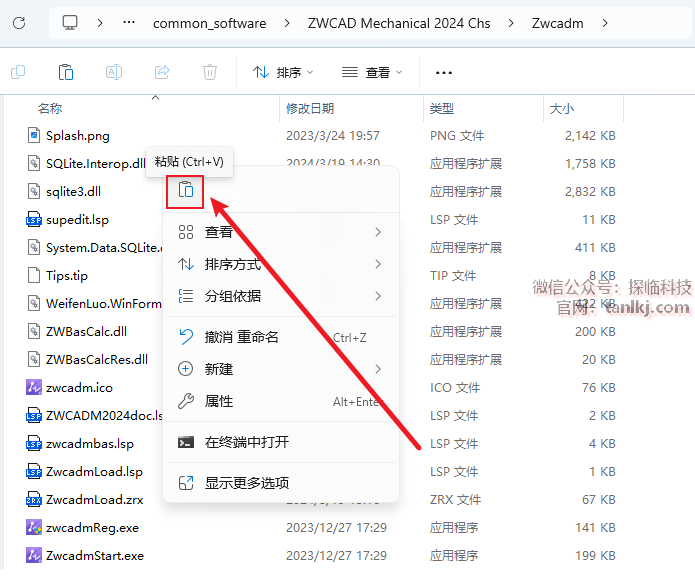
Task: Sort by the 大小 column header
Action: pos(562,108)
